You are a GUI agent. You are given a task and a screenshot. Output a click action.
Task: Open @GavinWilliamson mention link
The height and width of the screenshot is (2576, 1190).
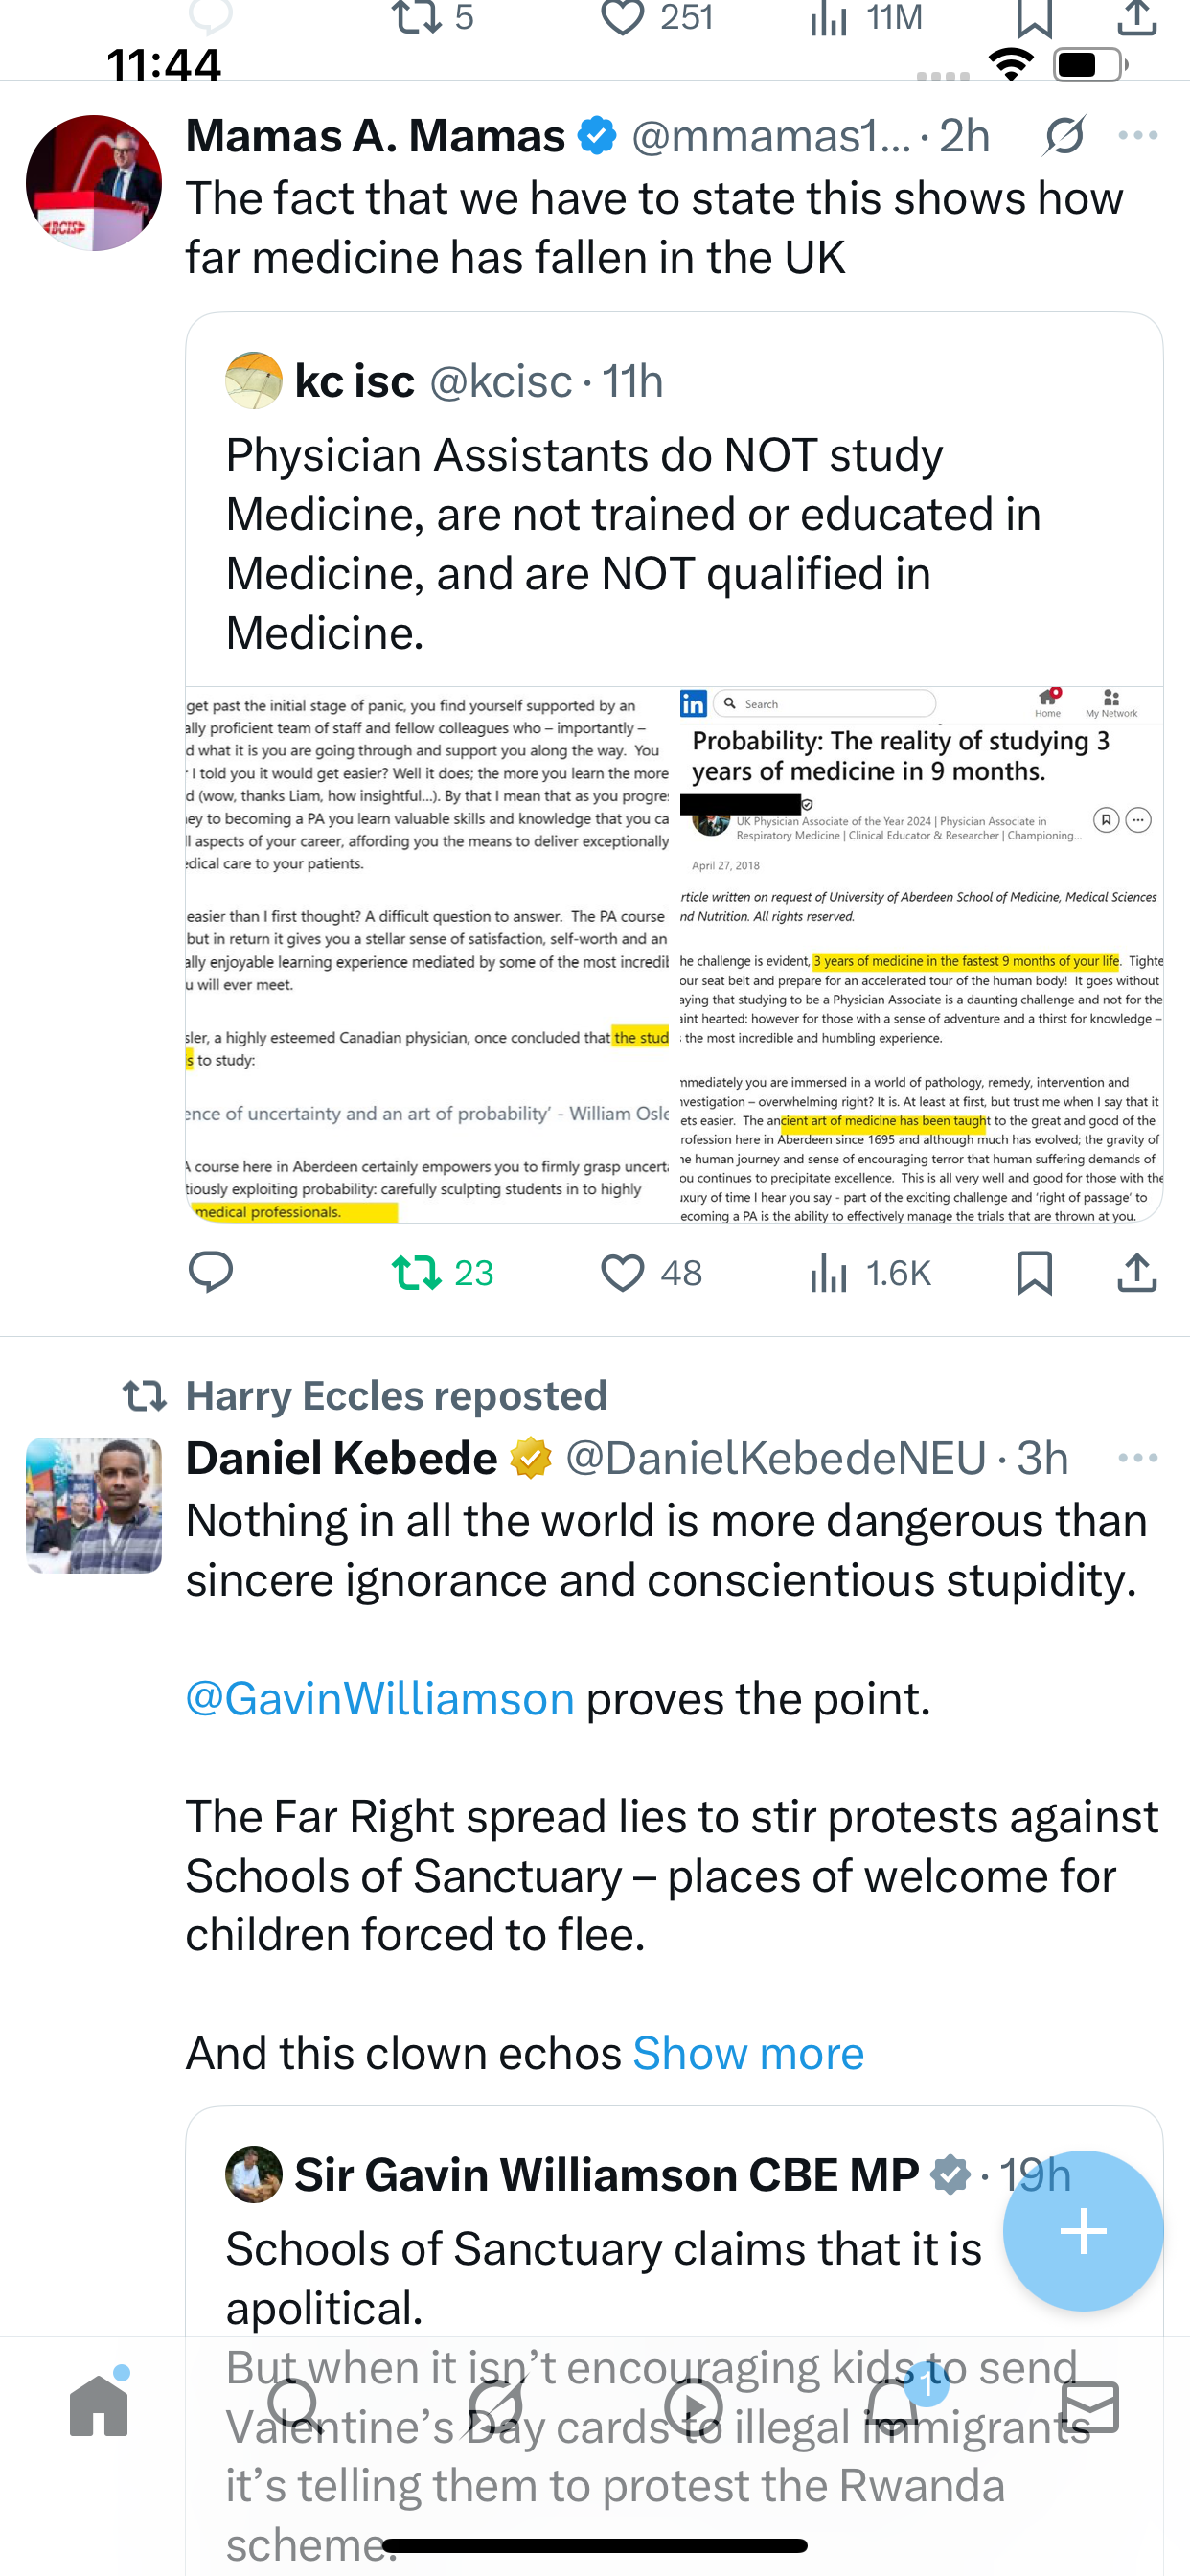pyautogui.click(x=380, y=1699)
